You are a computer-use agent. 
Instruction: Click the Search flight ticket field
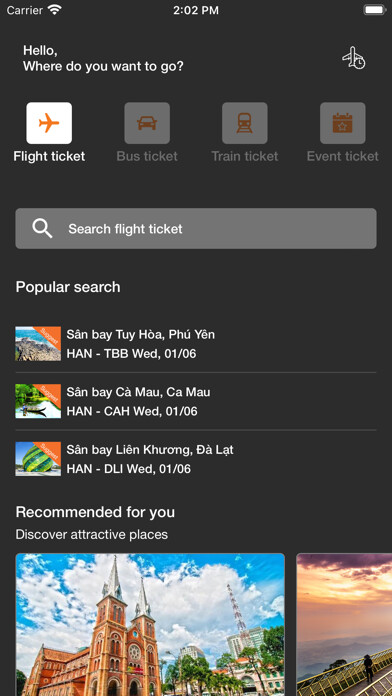pyautogui.click(x=196, y=229)
